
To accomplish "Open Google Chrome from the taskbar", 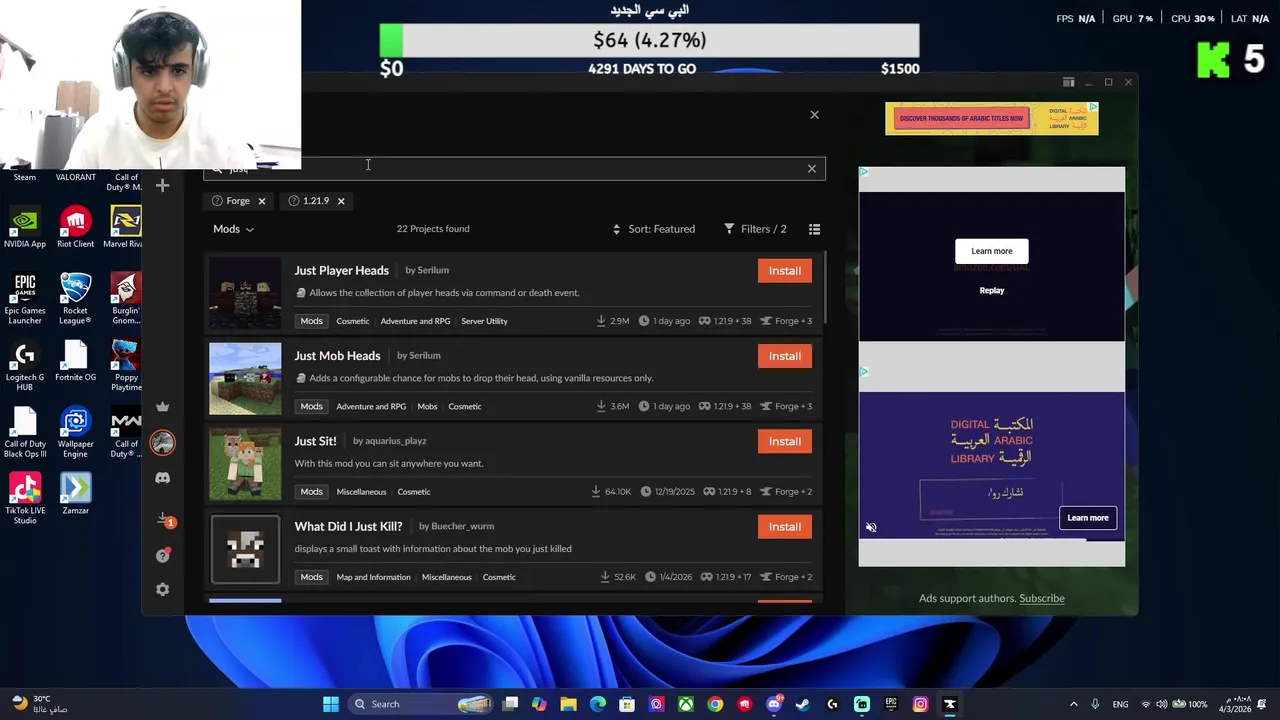I will click(715, 704).
